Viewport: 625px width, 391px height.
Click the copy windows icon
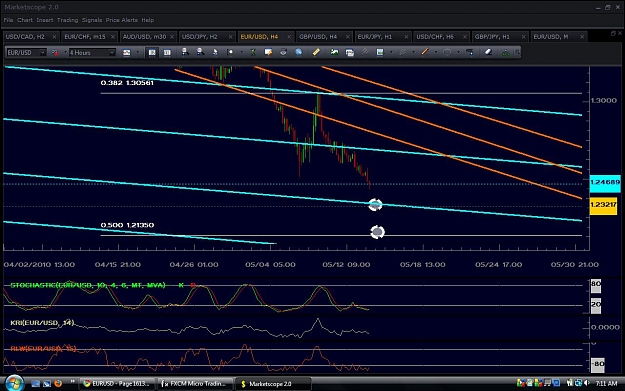point(350,53)
